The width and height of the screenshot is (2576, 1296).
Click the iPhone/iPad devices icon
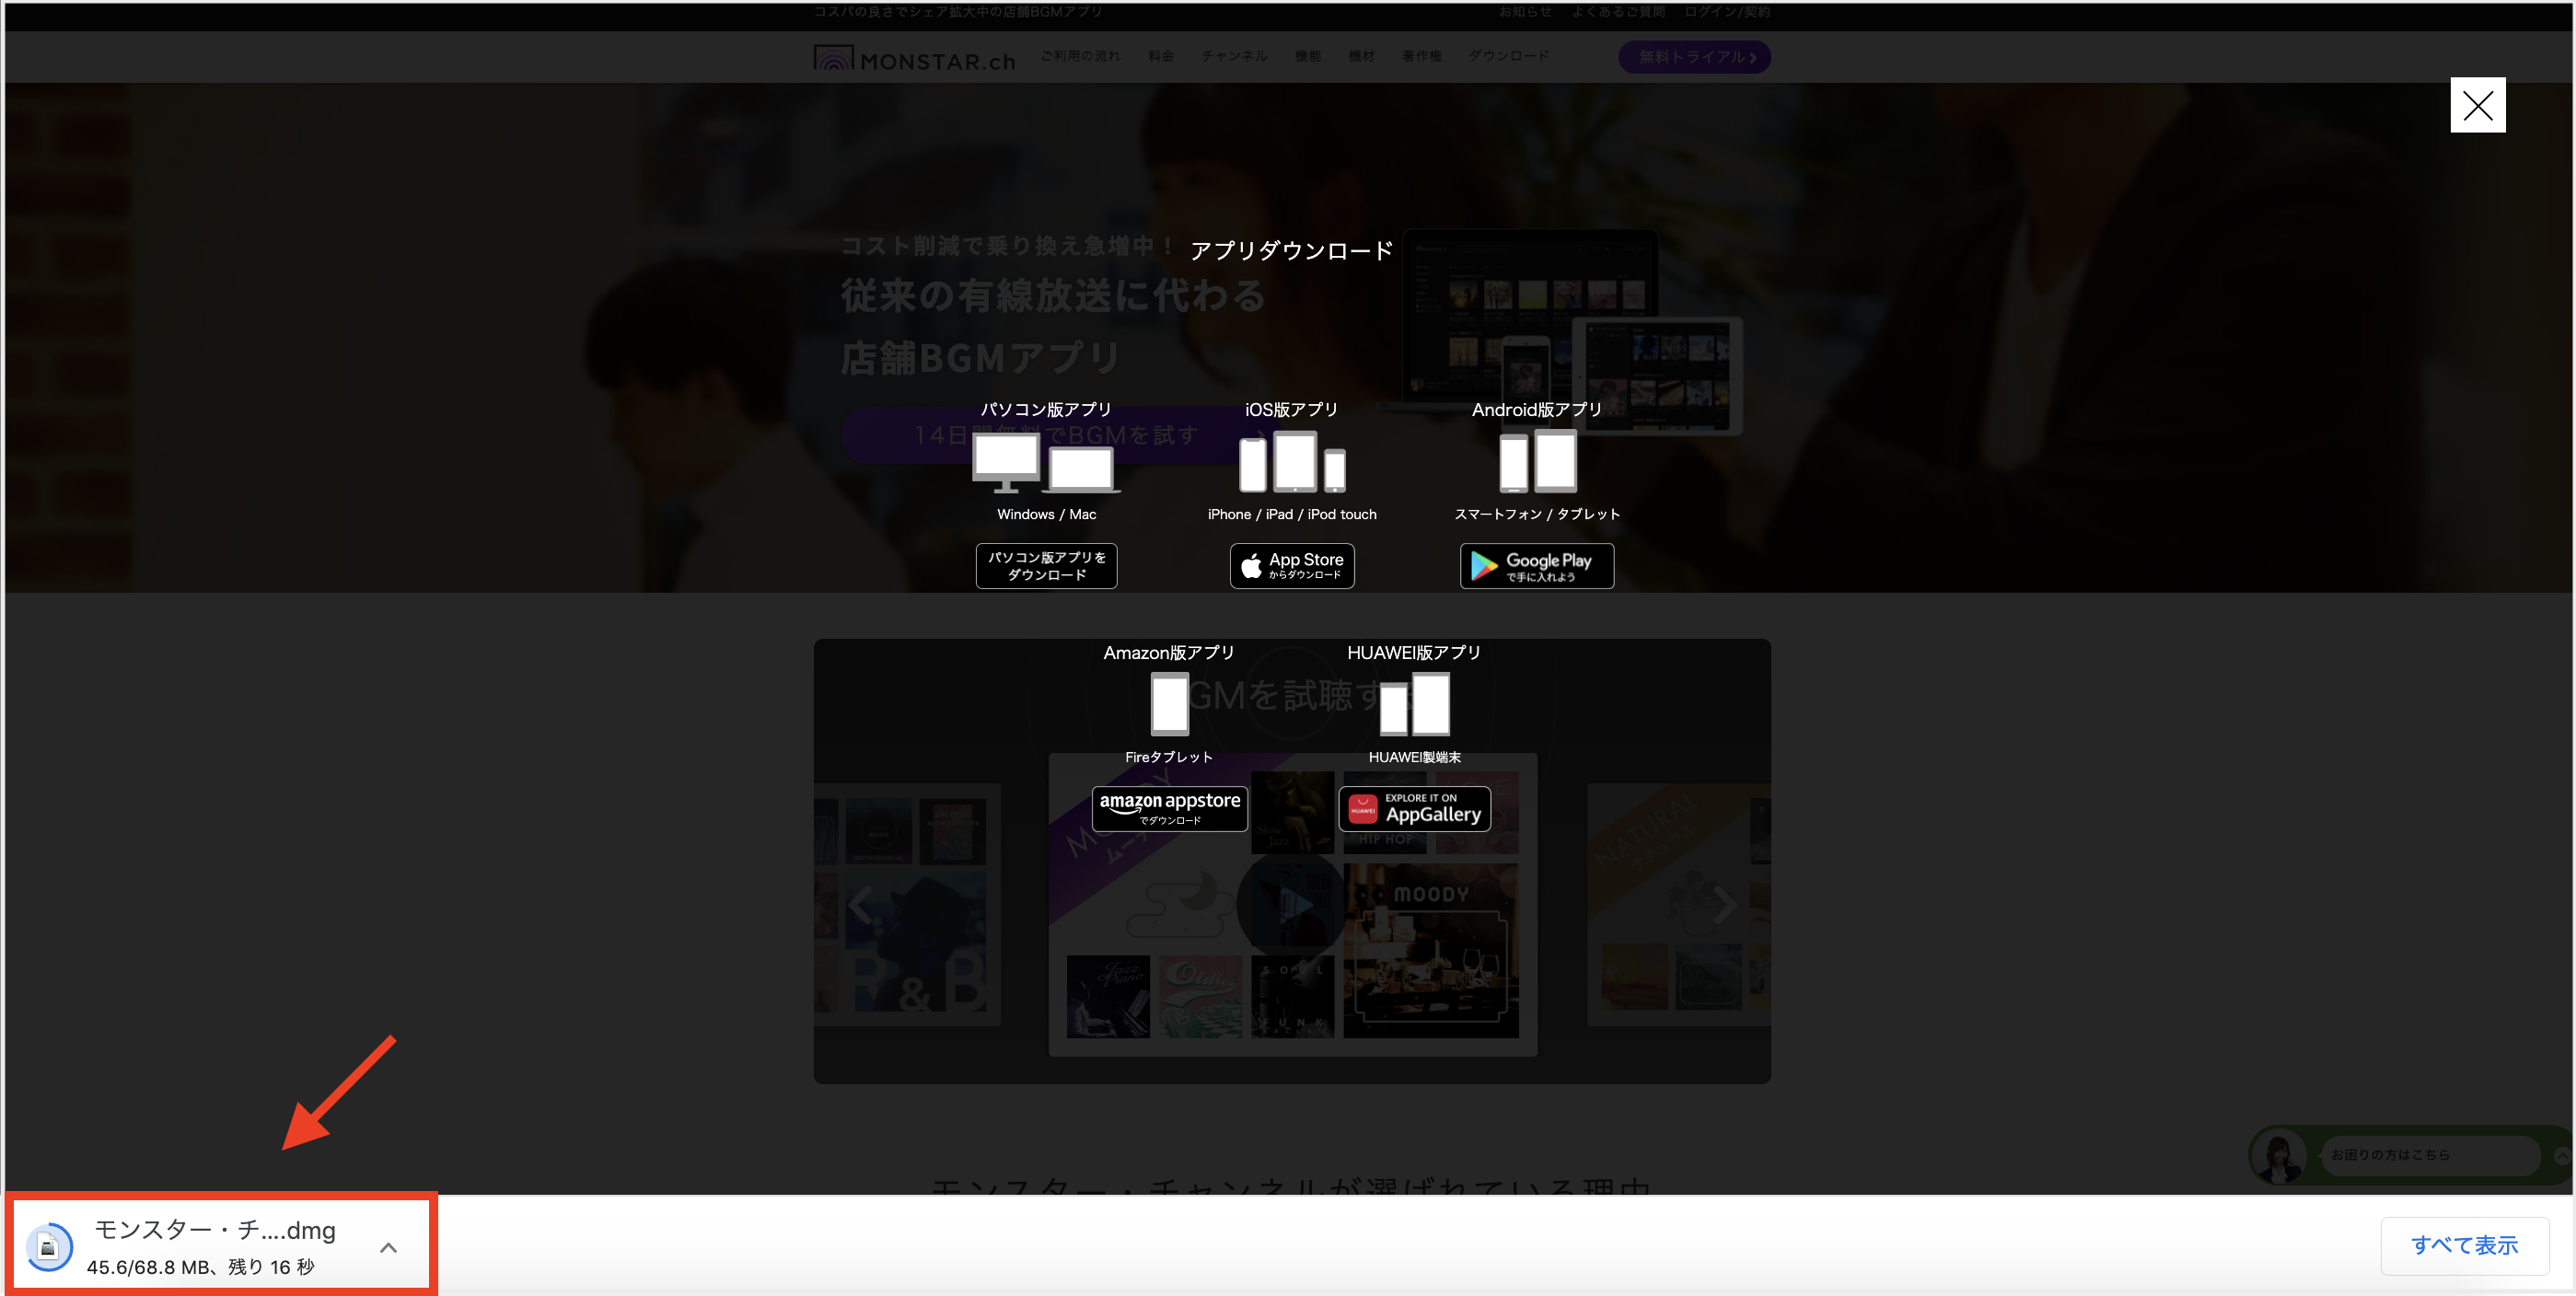pos(1291,462)
